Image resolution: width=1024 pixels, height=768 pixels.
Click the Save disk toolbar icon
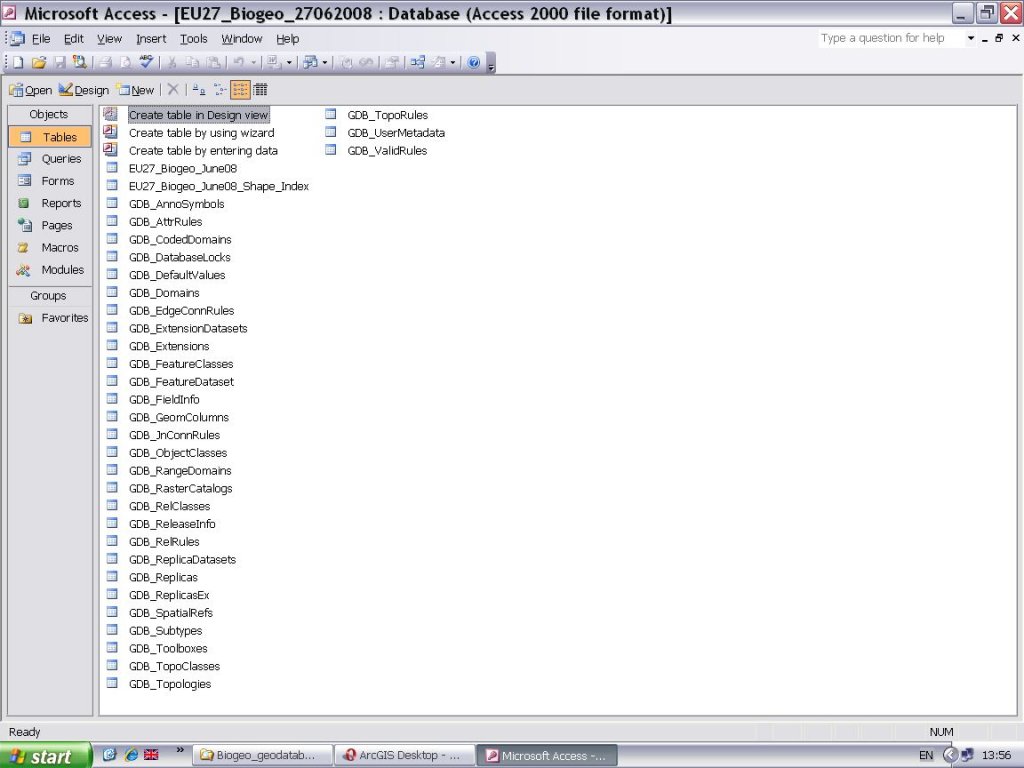pyautogui.click(x=59, y=62)
